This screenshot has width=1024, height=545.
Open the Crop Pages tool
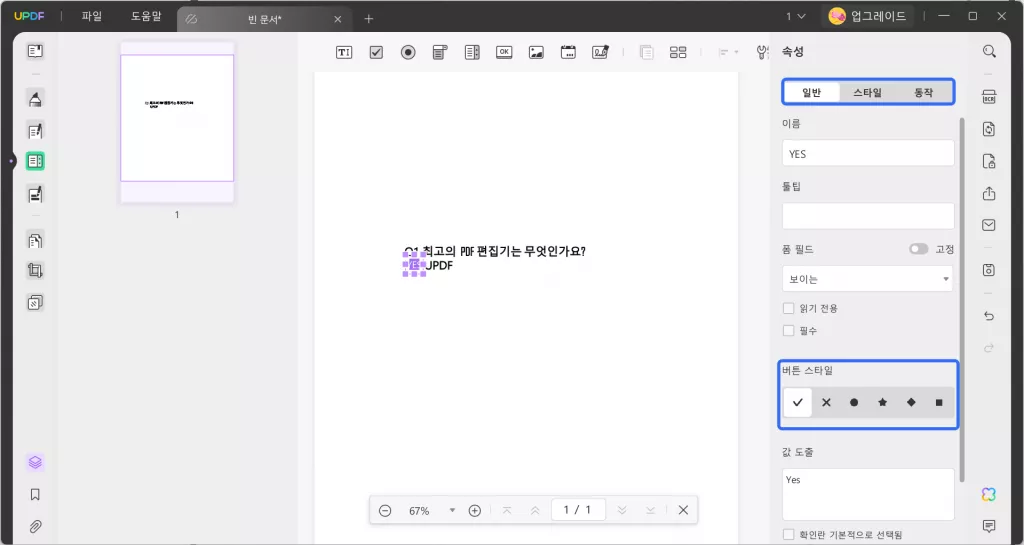click(x=35, y=271)
